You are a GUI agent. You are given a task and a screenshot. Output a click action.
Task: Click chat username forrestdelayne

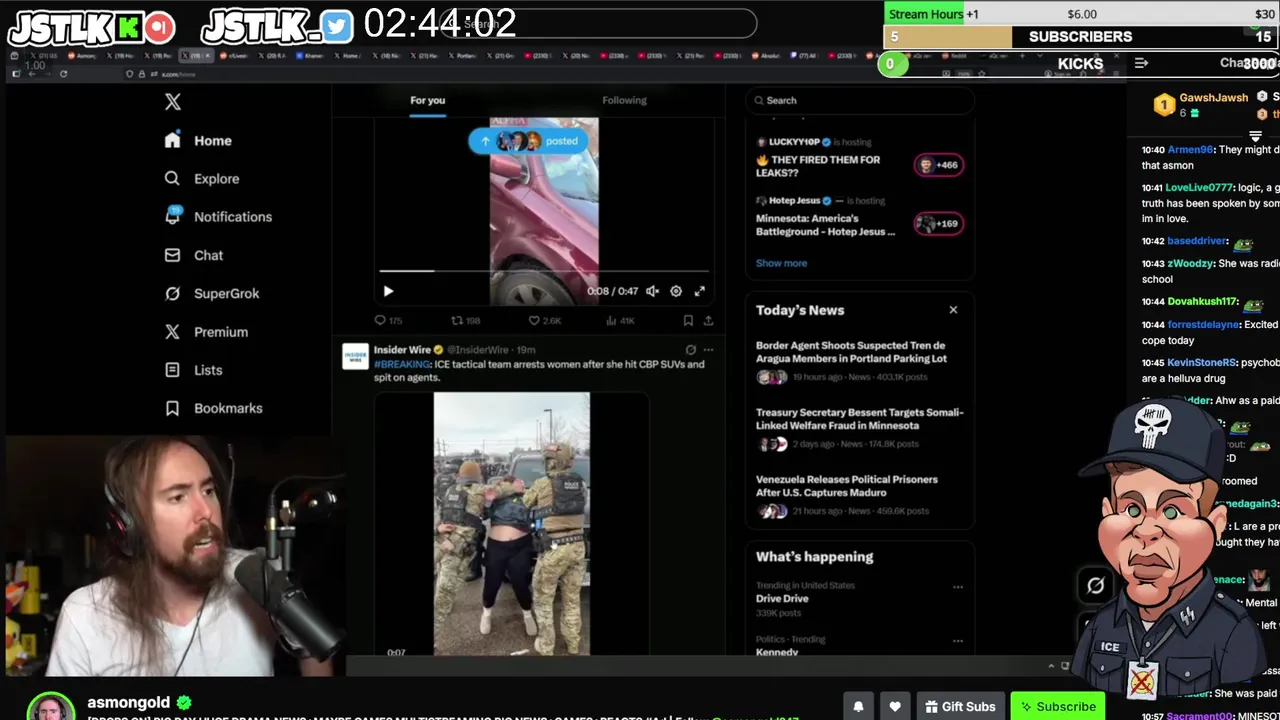(x=1203, y=325)
